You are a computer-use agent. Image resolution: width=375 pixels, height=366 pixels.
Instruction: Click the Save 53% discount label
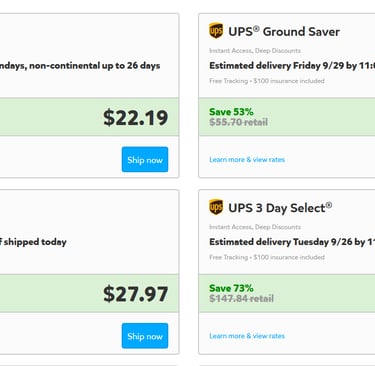(231, 112)
